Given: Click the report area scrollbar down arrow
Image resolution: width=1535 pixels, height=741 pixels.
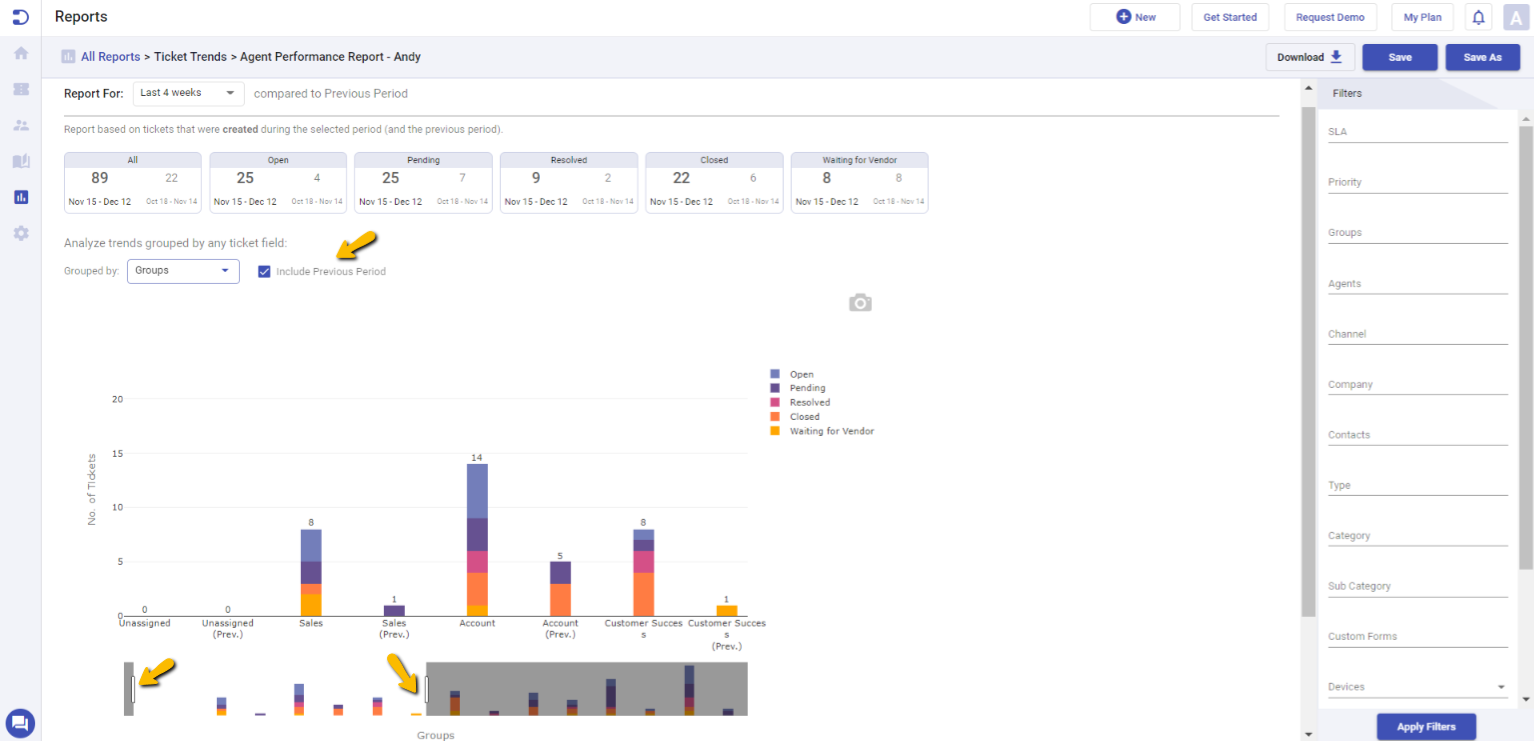Looking at the screenshot, I should (1308, 733).
